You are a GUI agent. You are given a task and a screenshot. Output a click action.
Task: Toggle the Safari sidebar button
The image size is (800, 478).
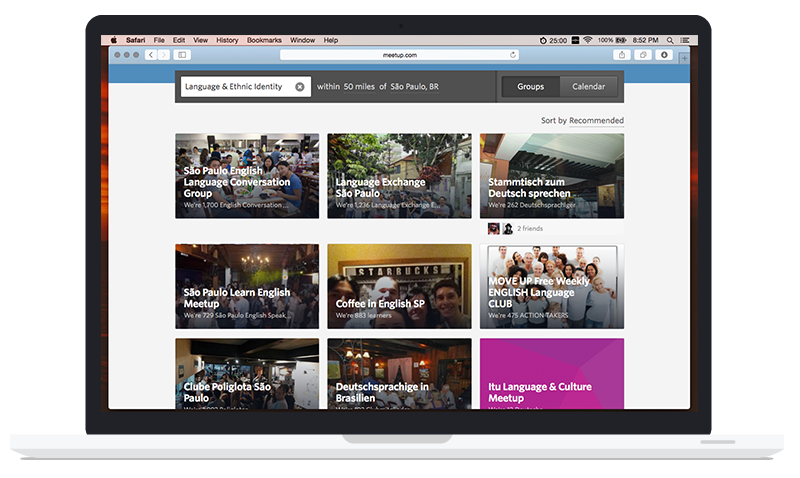(x=182, y=55)
